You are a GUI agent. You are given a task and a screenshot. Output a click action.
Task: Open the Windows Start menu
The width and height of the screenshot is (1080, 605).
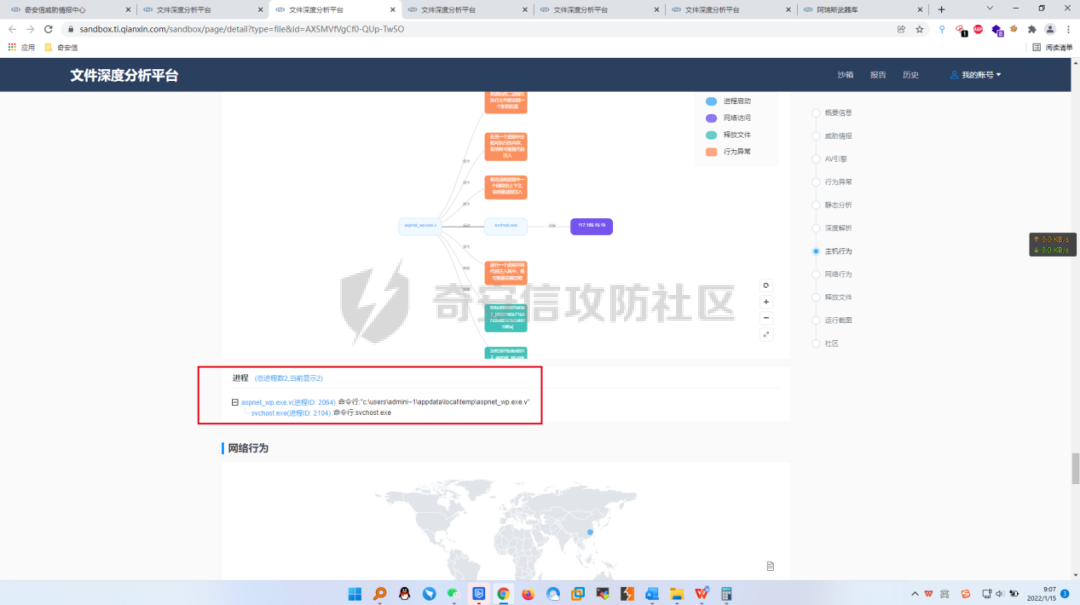pos(354,594)
